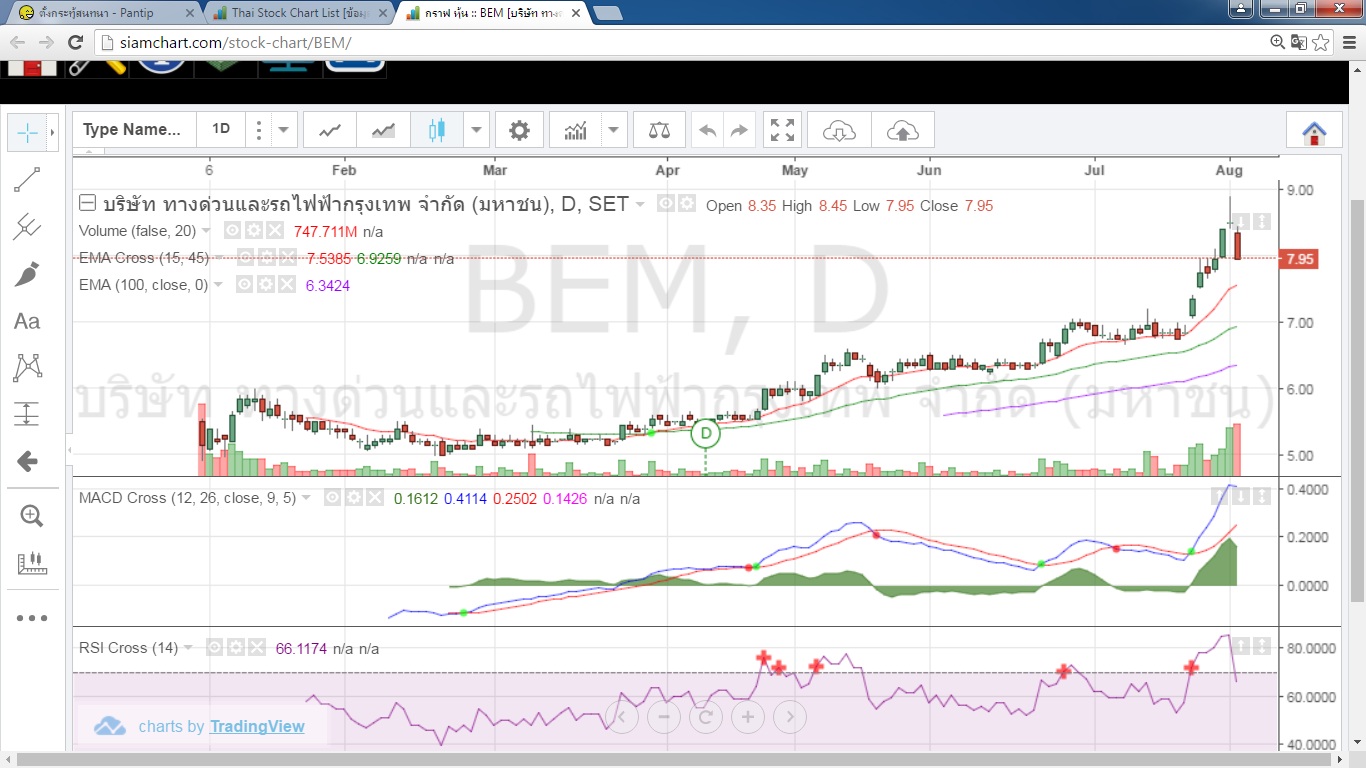Viewport: 1366px width, 768px height.
Task: Activate the zoom-in magnifier tool
Action: point(31,516)
